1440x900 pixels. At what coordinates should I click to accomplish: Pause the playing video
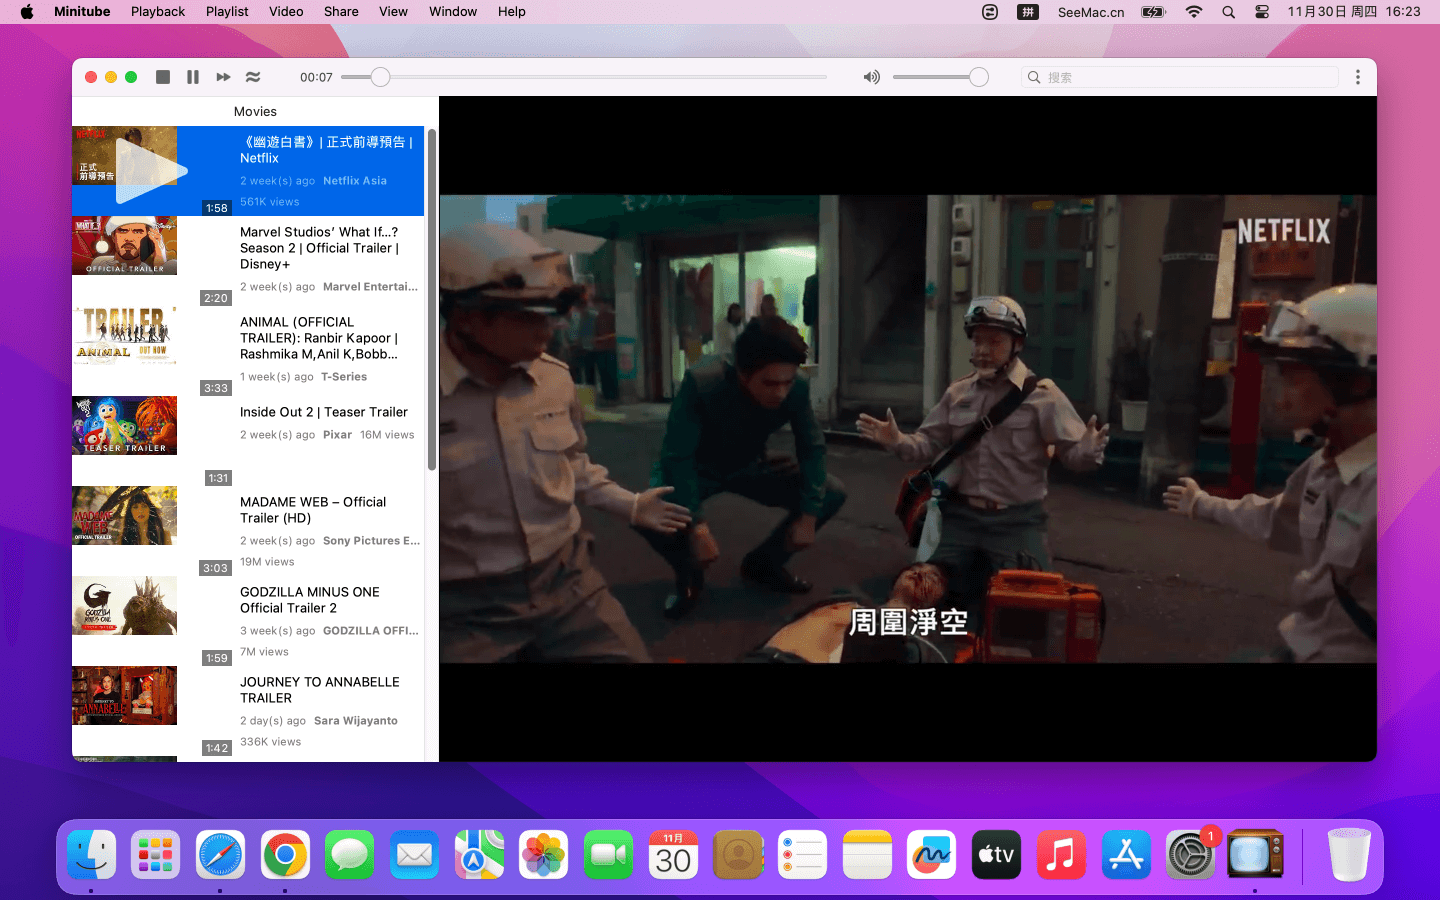[193, 77]
